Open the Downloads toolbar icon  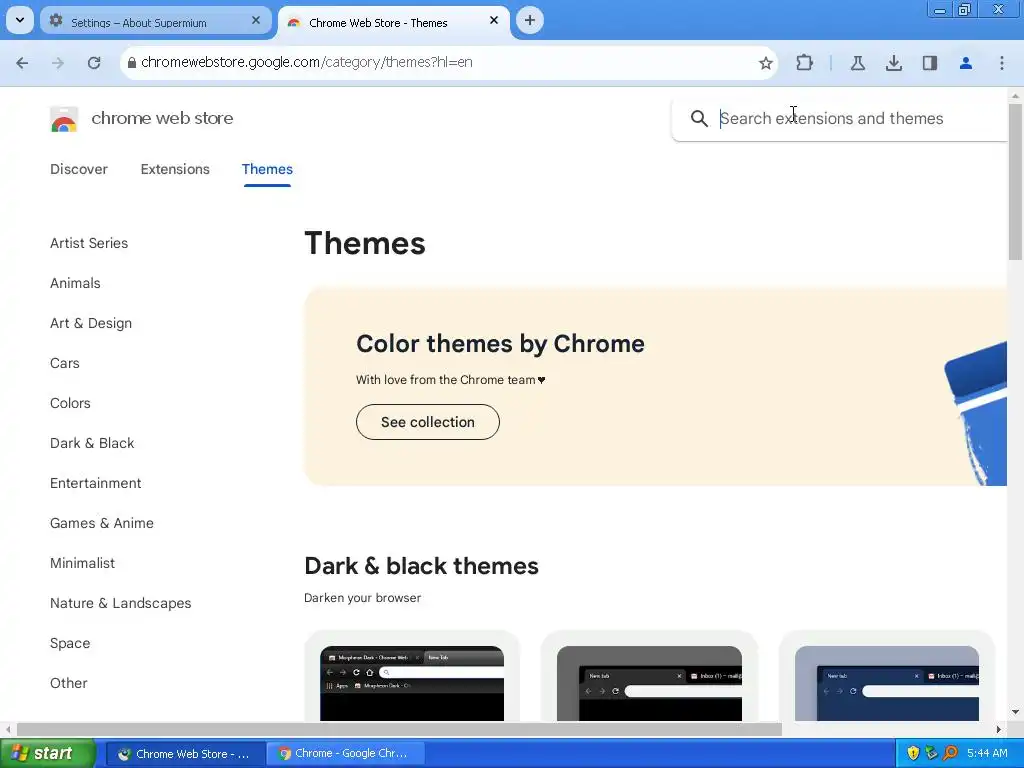(893, 63)
